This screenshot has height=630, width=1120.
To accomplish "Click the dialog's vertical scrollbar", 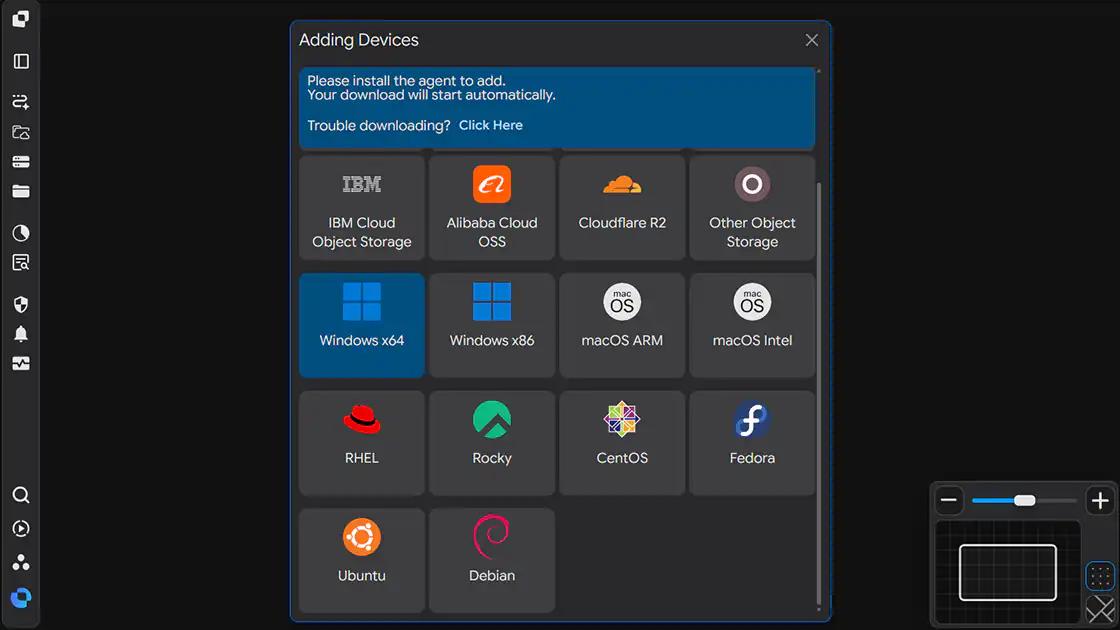I will tap(819, 393).
